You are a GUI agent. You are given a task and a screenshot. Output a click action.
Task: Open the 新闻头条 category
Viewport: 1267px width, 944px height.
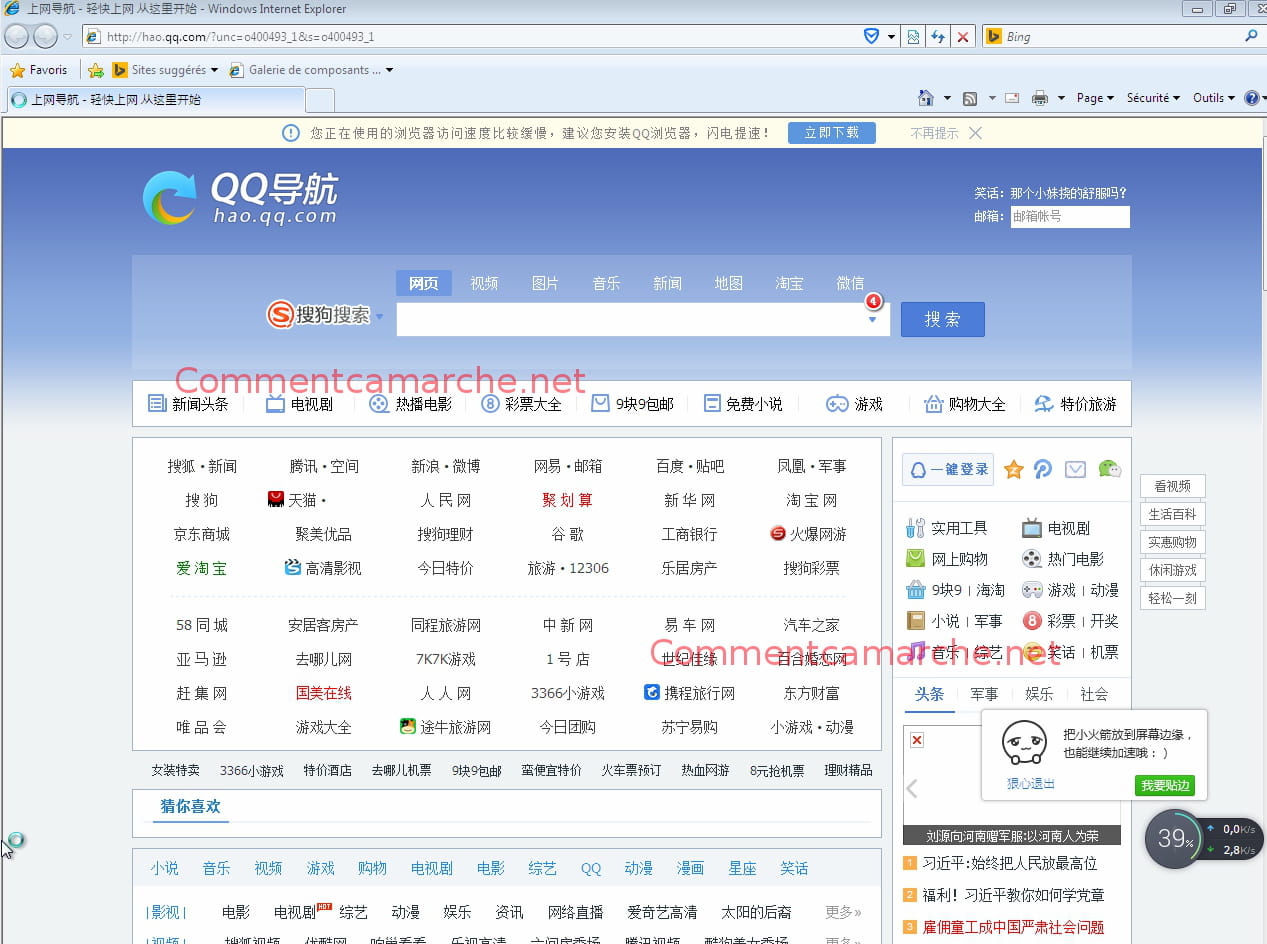tap(188, 404)
